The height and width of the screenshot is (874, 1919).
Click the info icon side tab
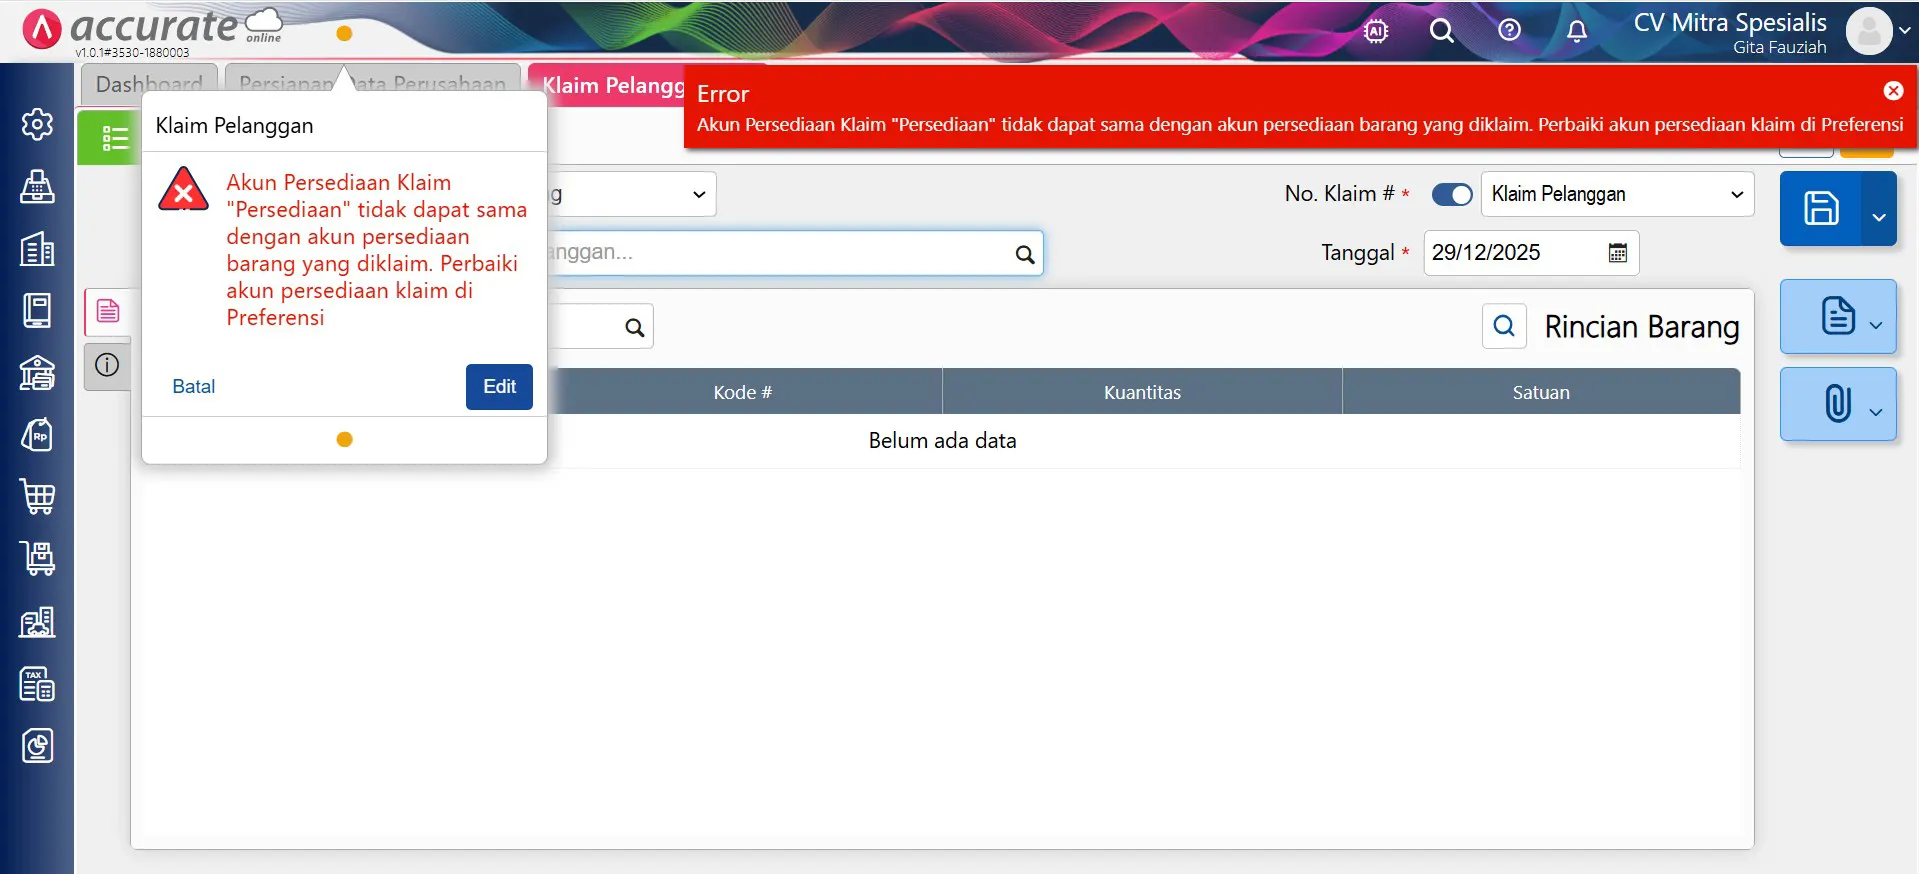pos(107,365)
